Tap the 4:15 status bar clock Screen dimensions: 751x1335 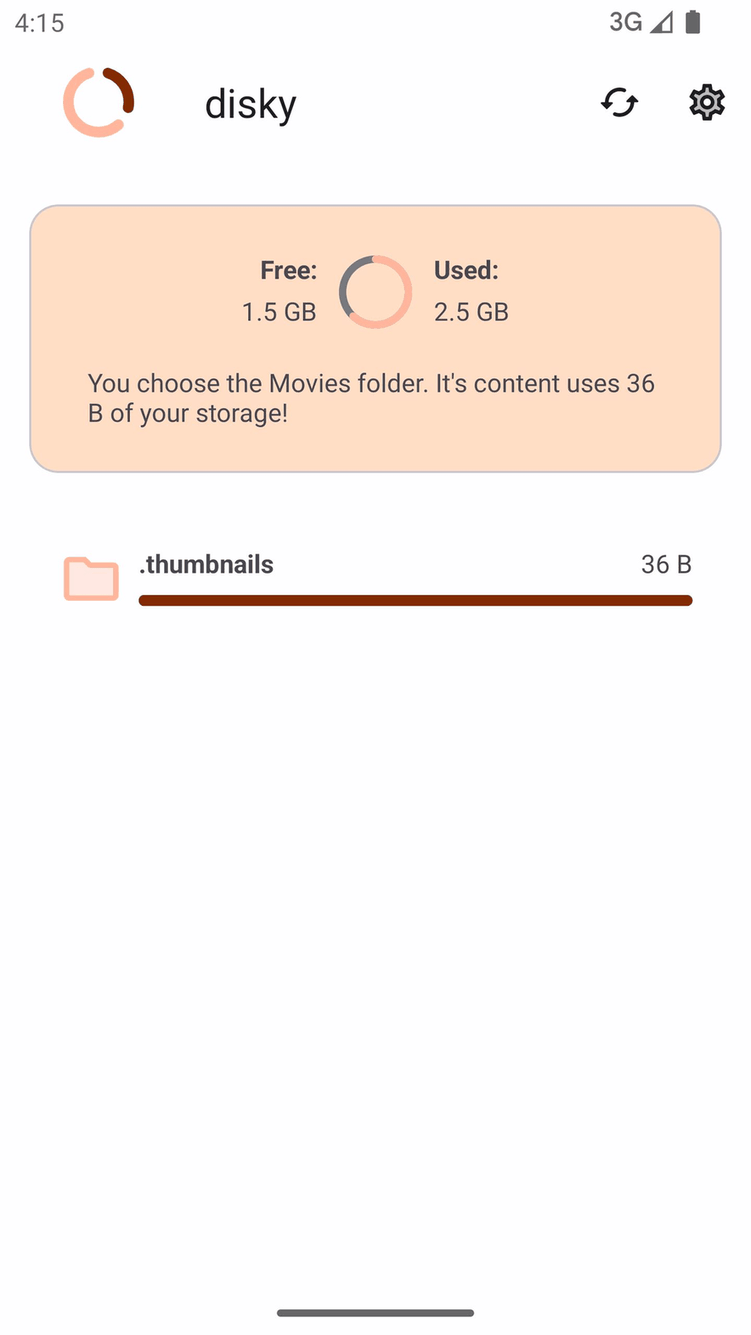(x=40, y=22)
